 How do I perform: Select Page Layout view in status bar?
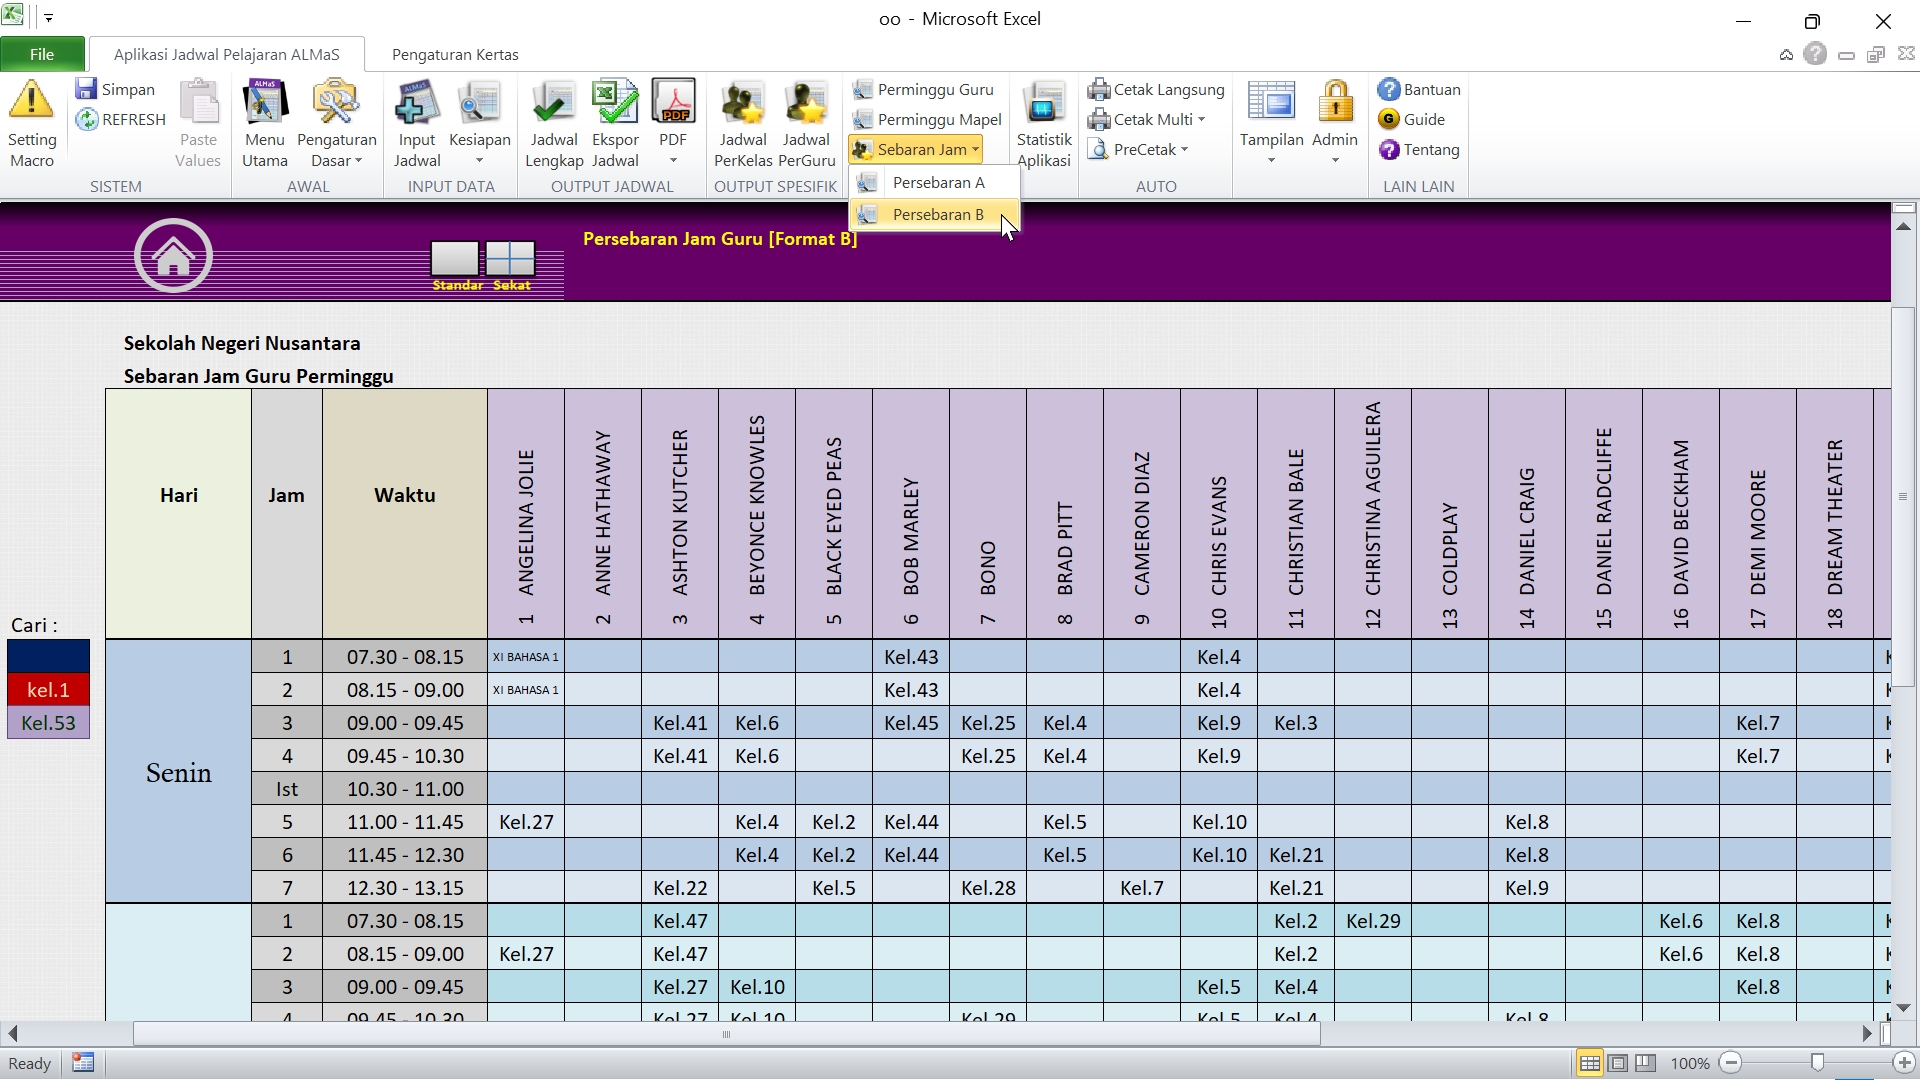[x=1617, y=1063]
